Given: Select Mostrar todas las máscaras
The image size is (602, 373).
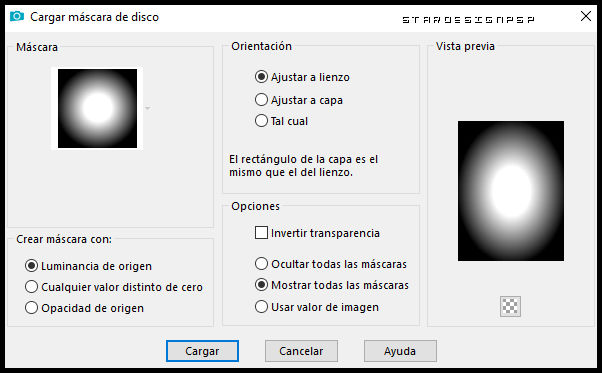Looking at the screenshot, I should pyautogui.click(x=332, y=285).
